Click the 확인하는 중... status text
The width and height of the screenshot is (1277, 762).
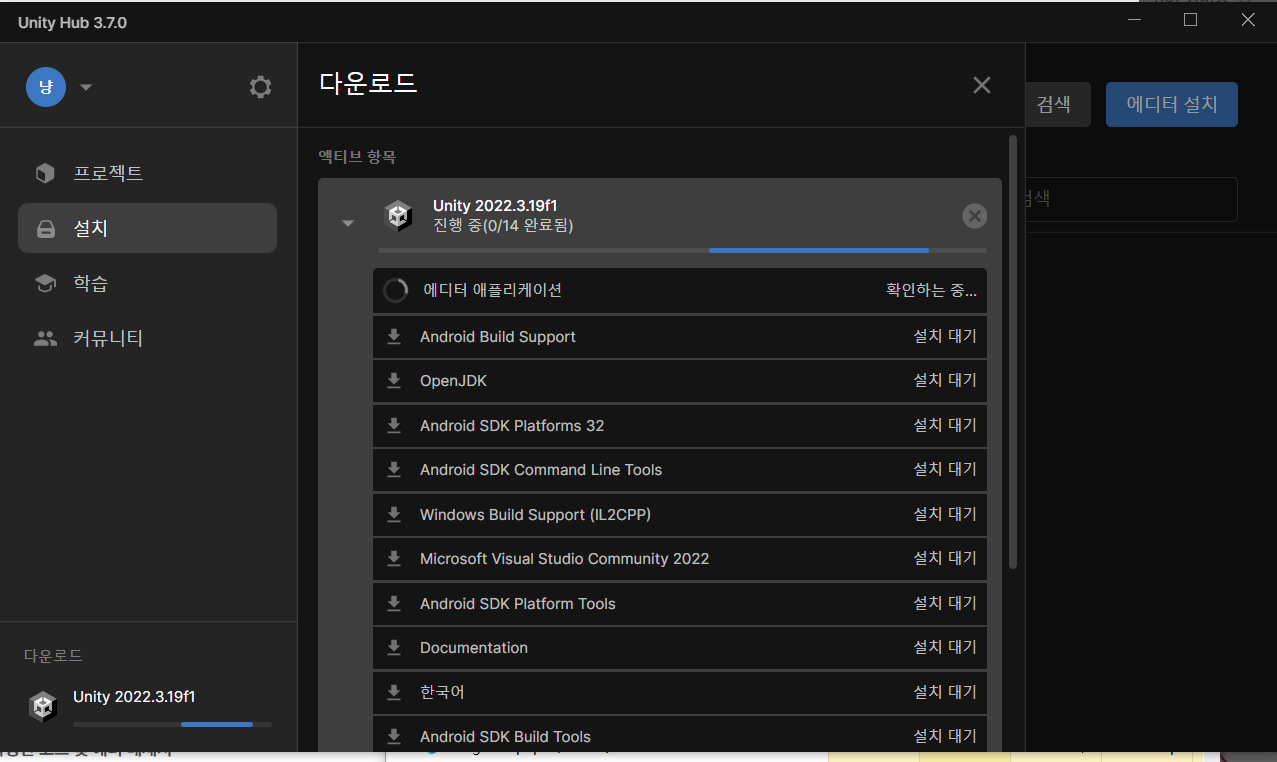click(931, 290)
